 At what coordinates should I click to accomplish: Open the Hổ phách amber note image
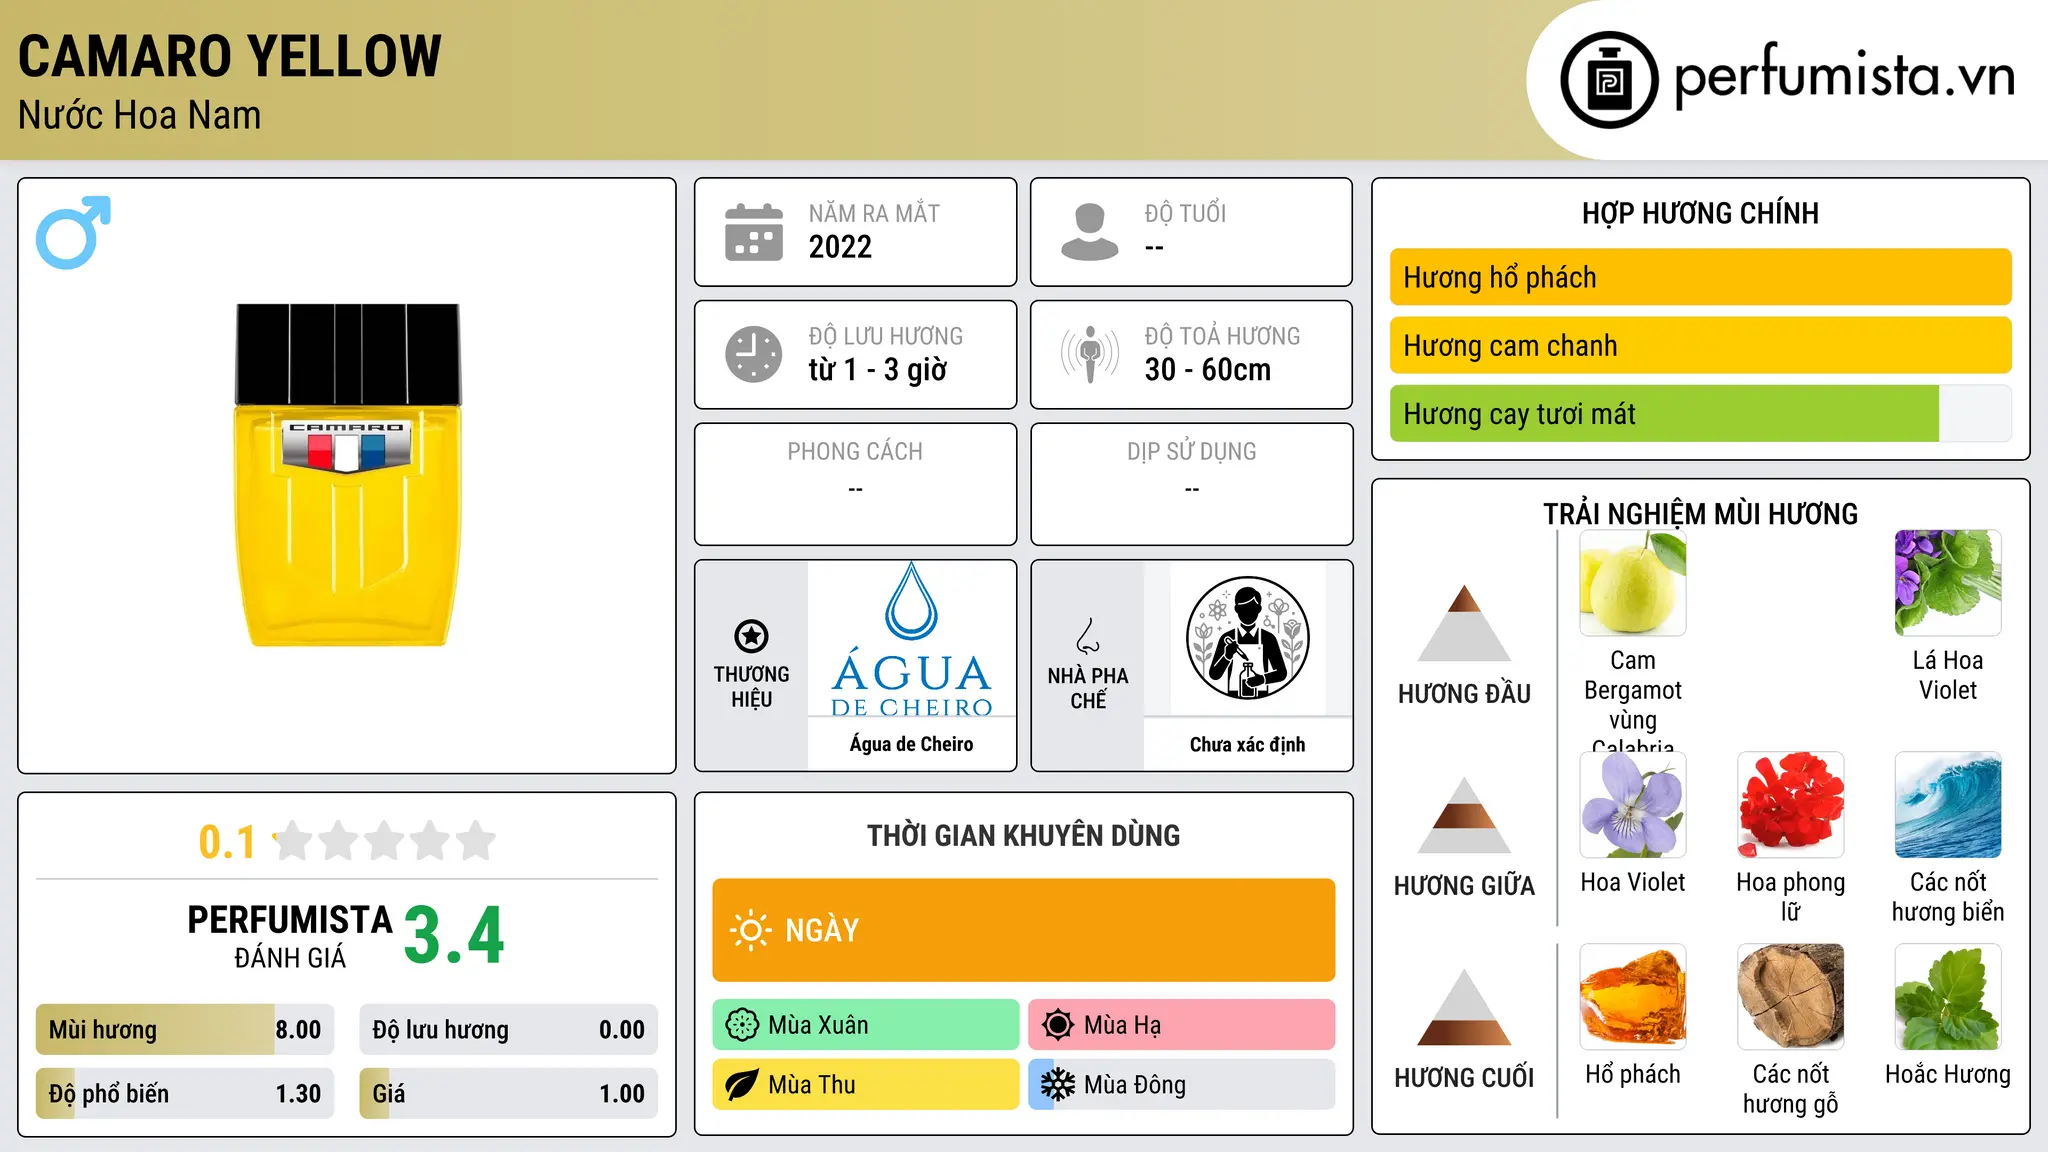click(1633, 997)
